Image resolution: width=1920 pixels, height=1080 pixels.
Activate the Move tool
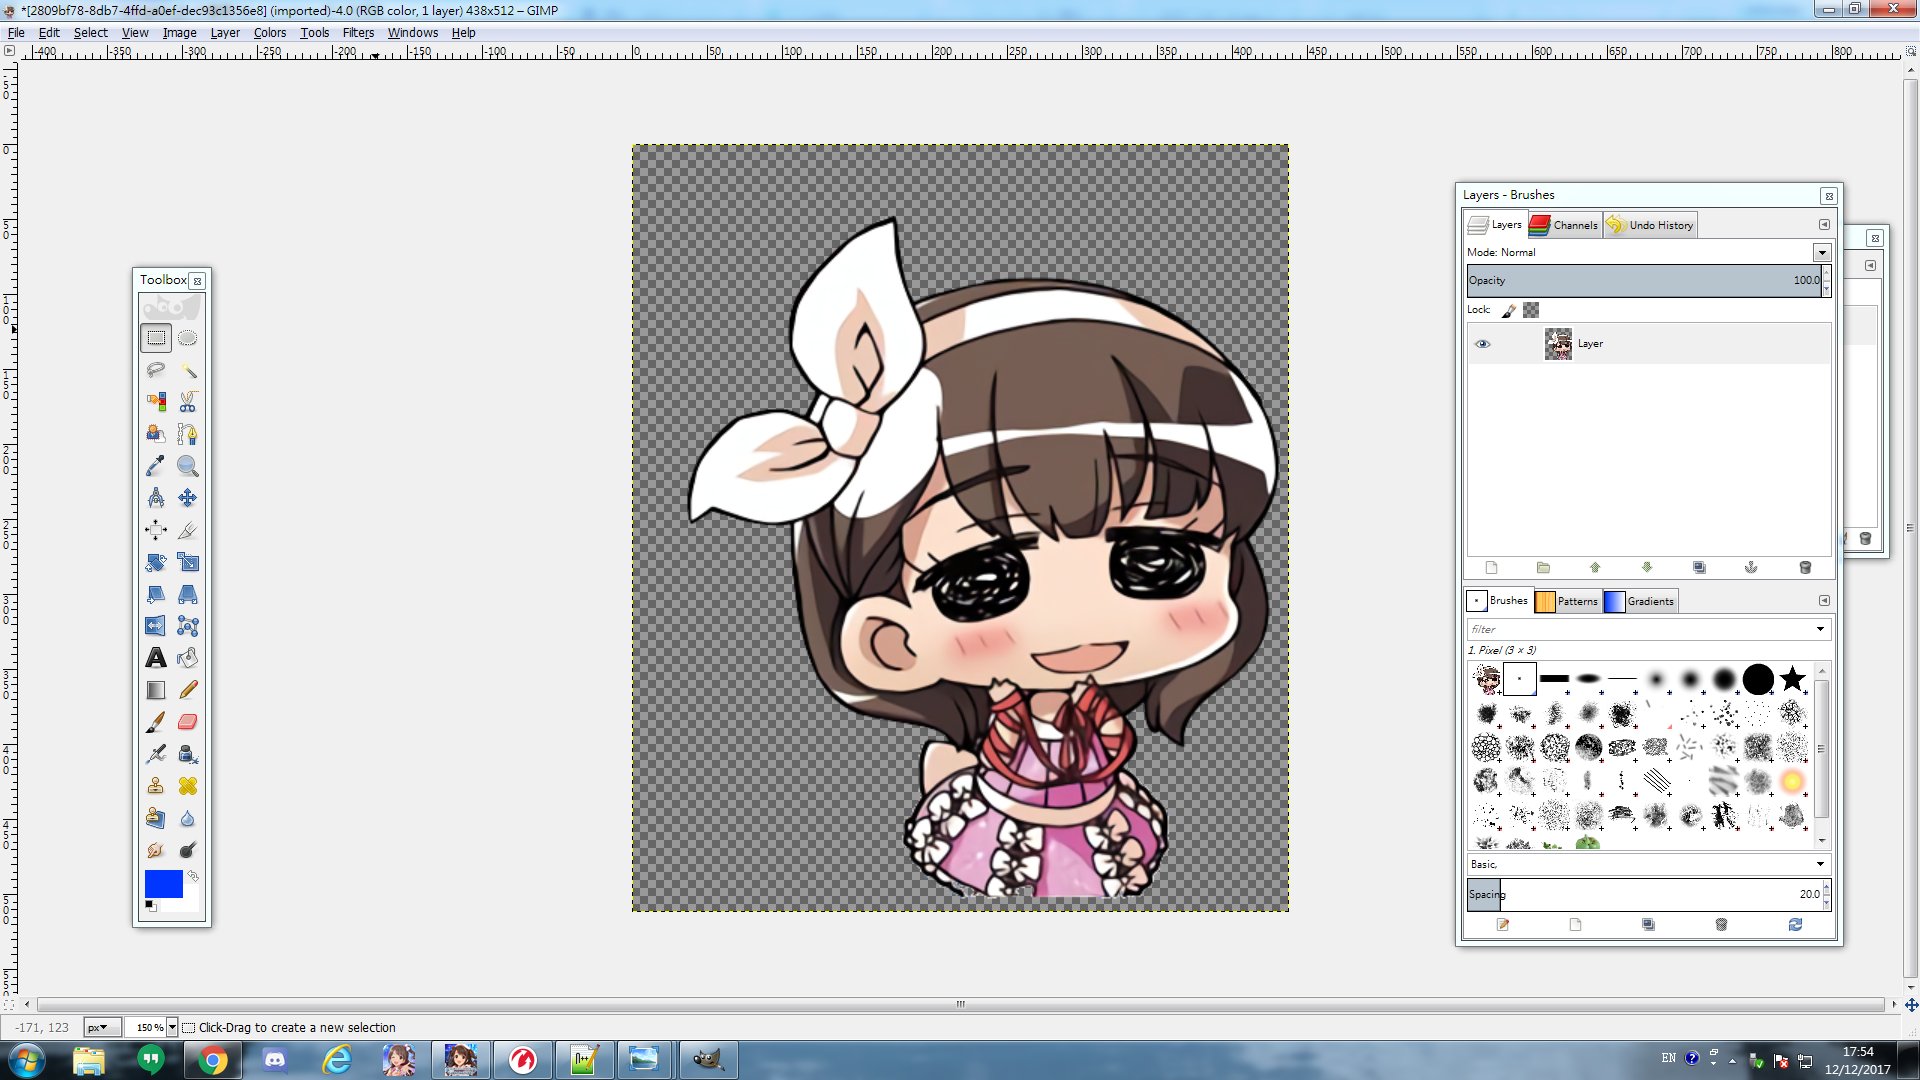click(x=187, y=498)
